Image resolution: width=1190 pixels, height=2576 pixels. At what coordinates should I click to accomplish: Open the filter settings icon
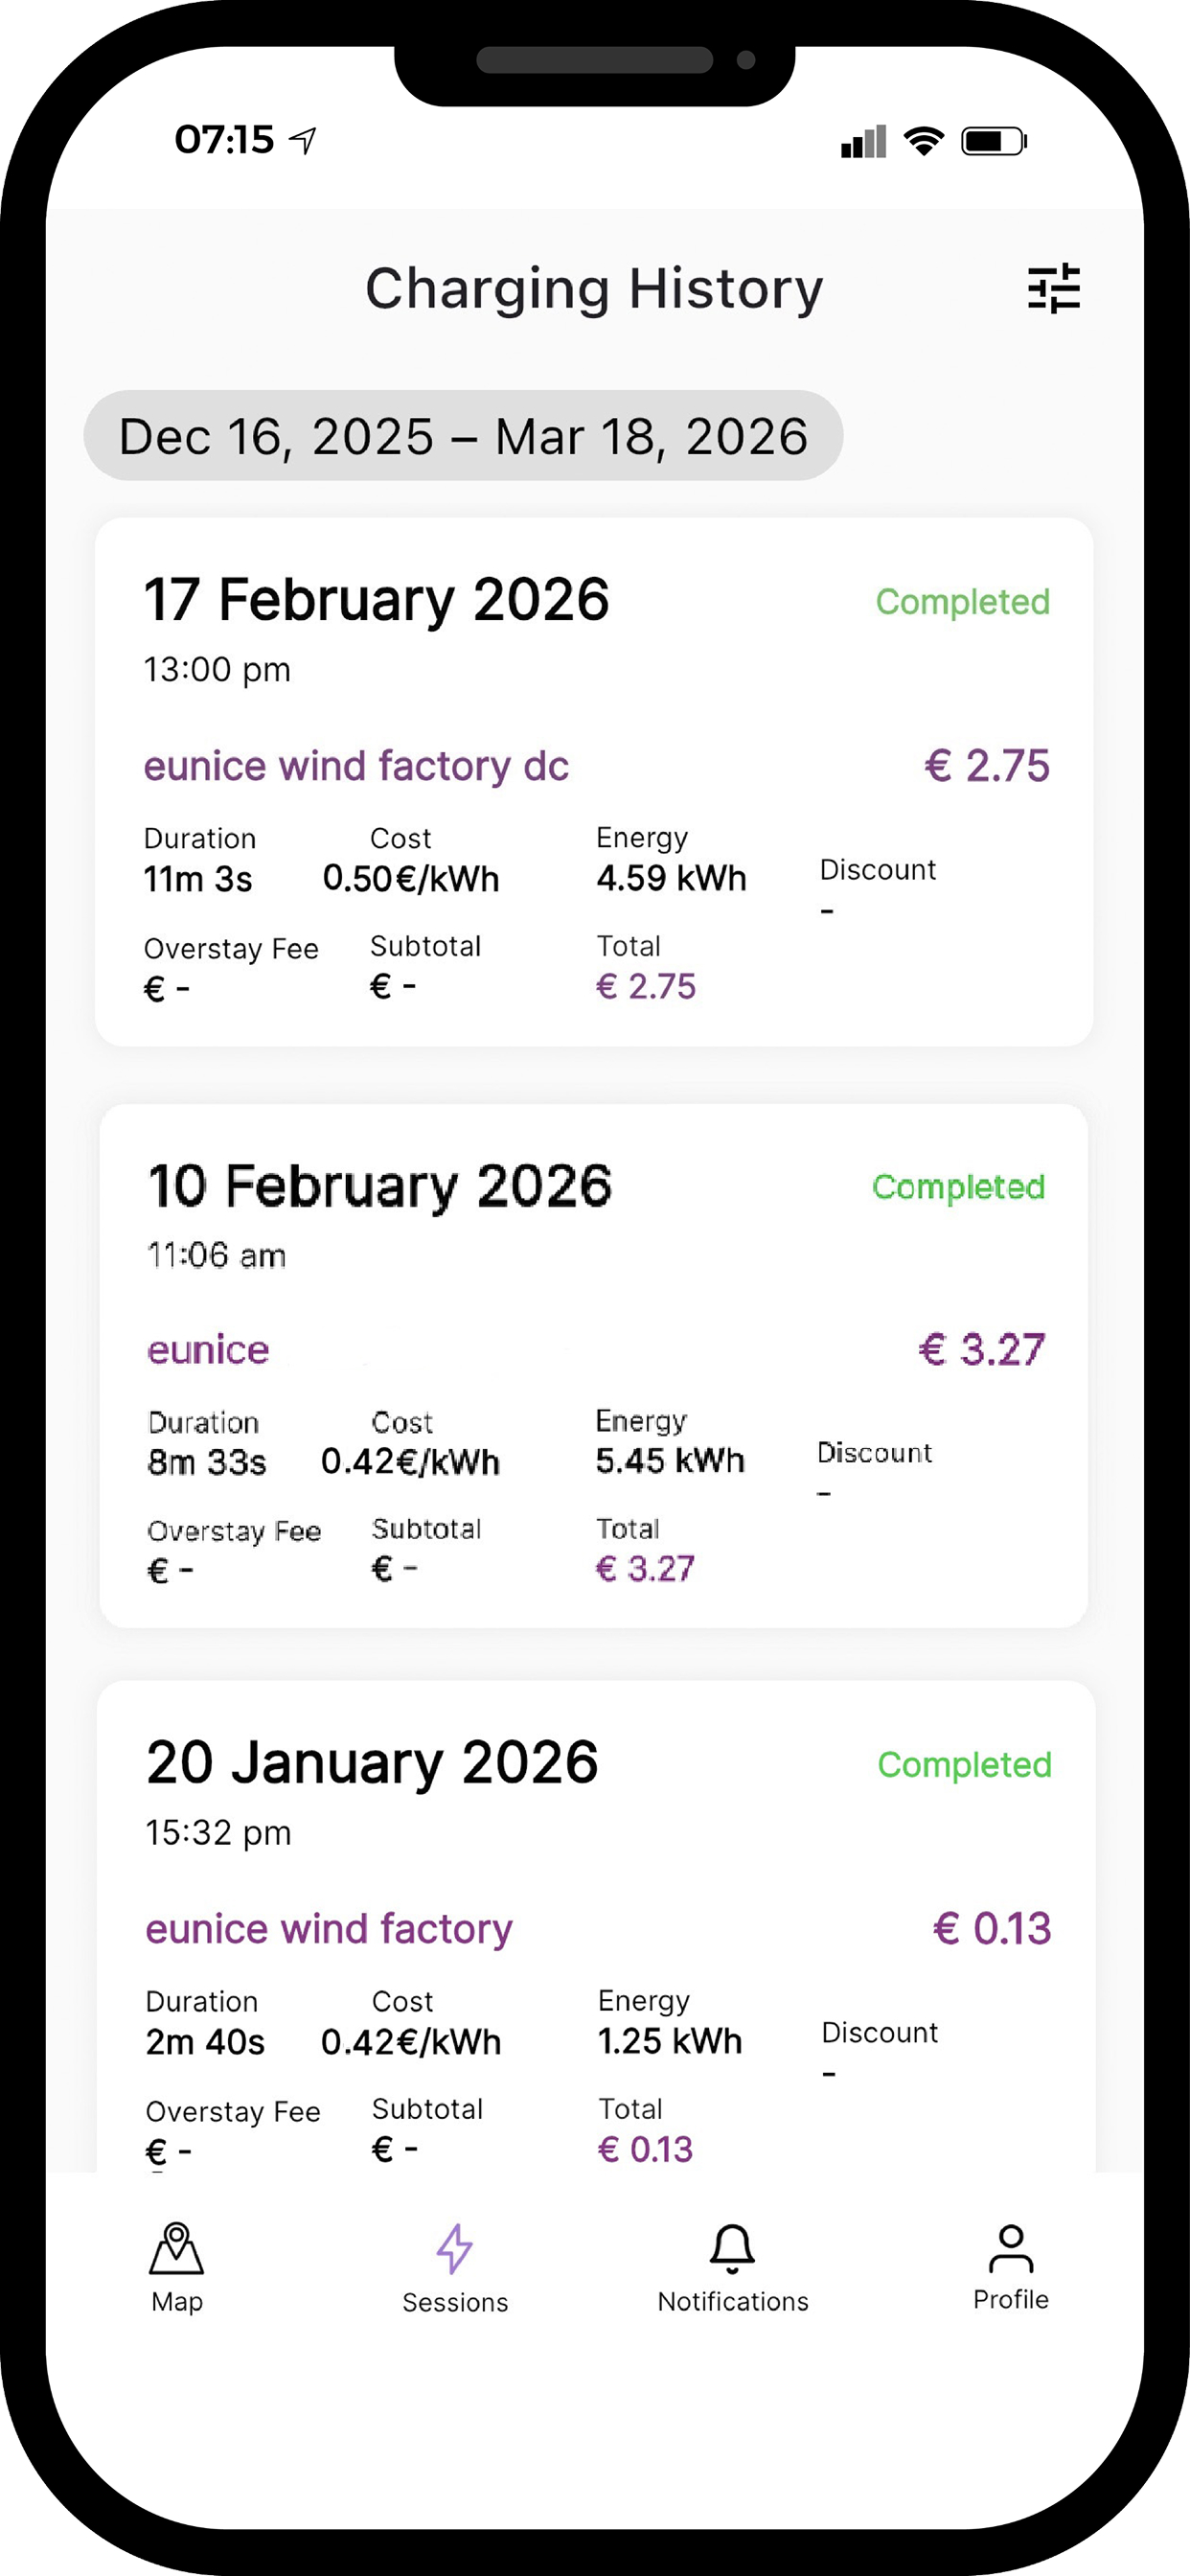(x=1054, y=289)
